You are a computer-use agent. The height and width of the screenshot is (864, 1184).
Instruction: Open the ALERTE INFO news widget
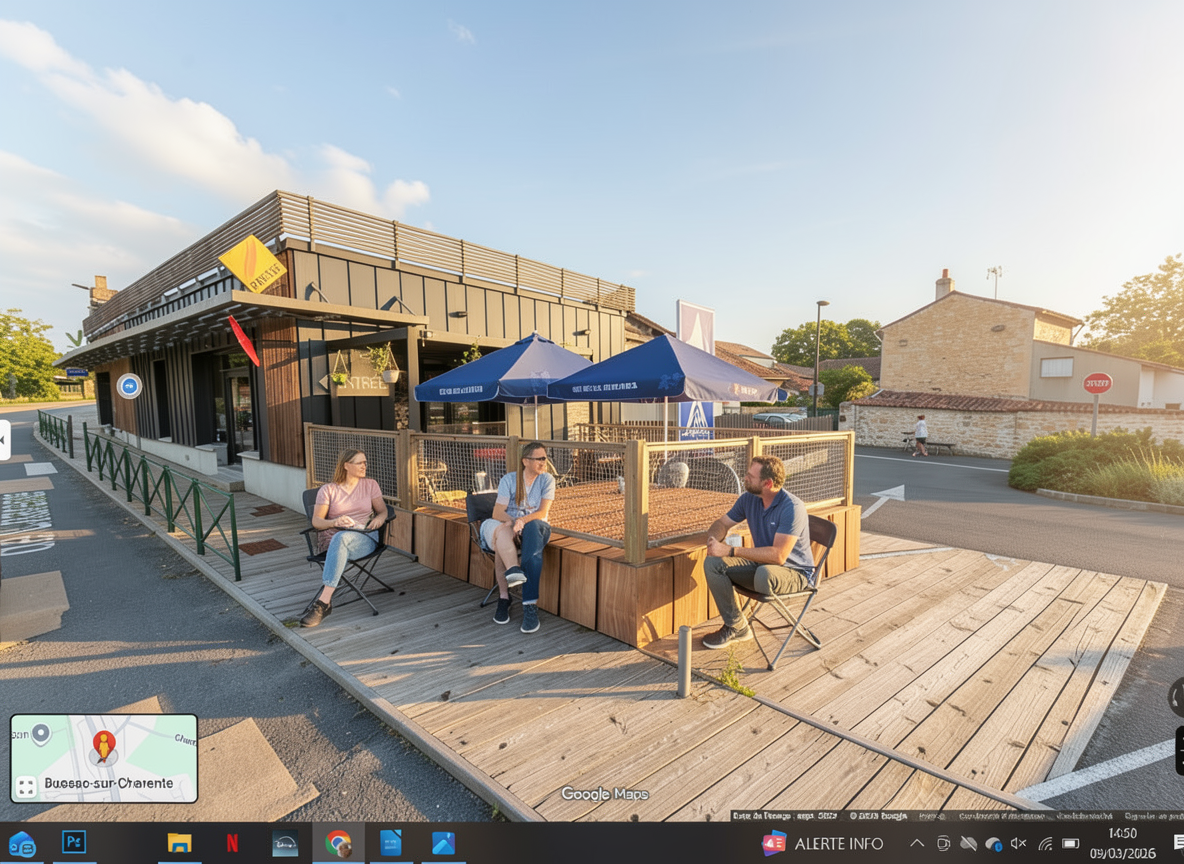823,843
